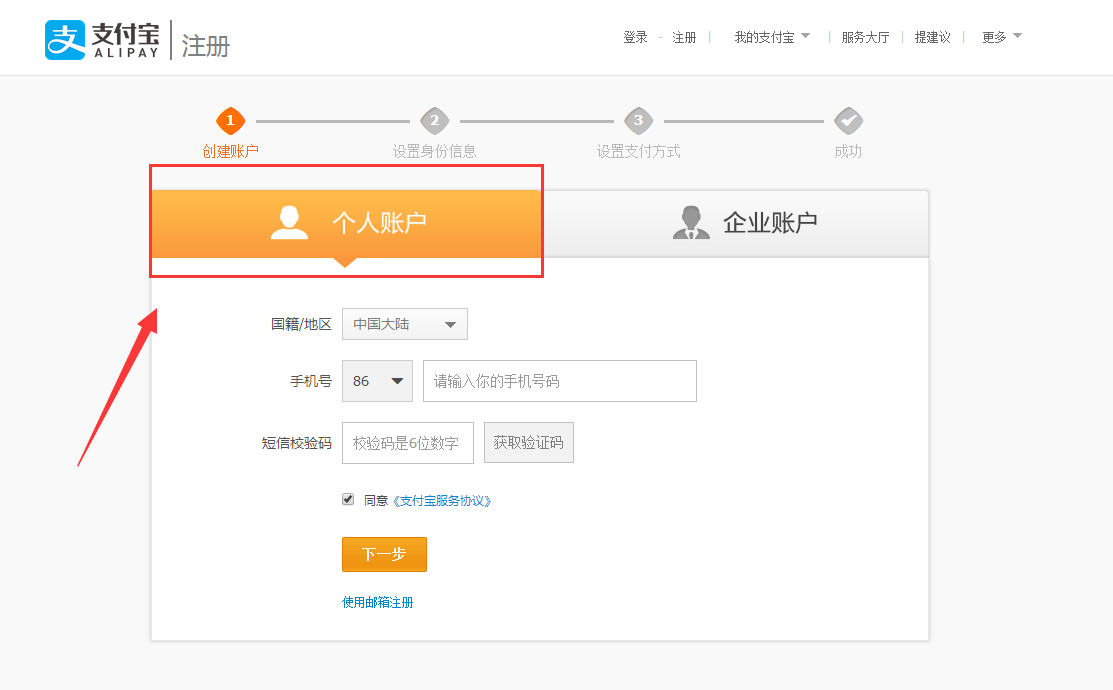This screenshot has width=1113, height=690.
Task: Click the success checkmark step icon
Action: click(848, 121)
